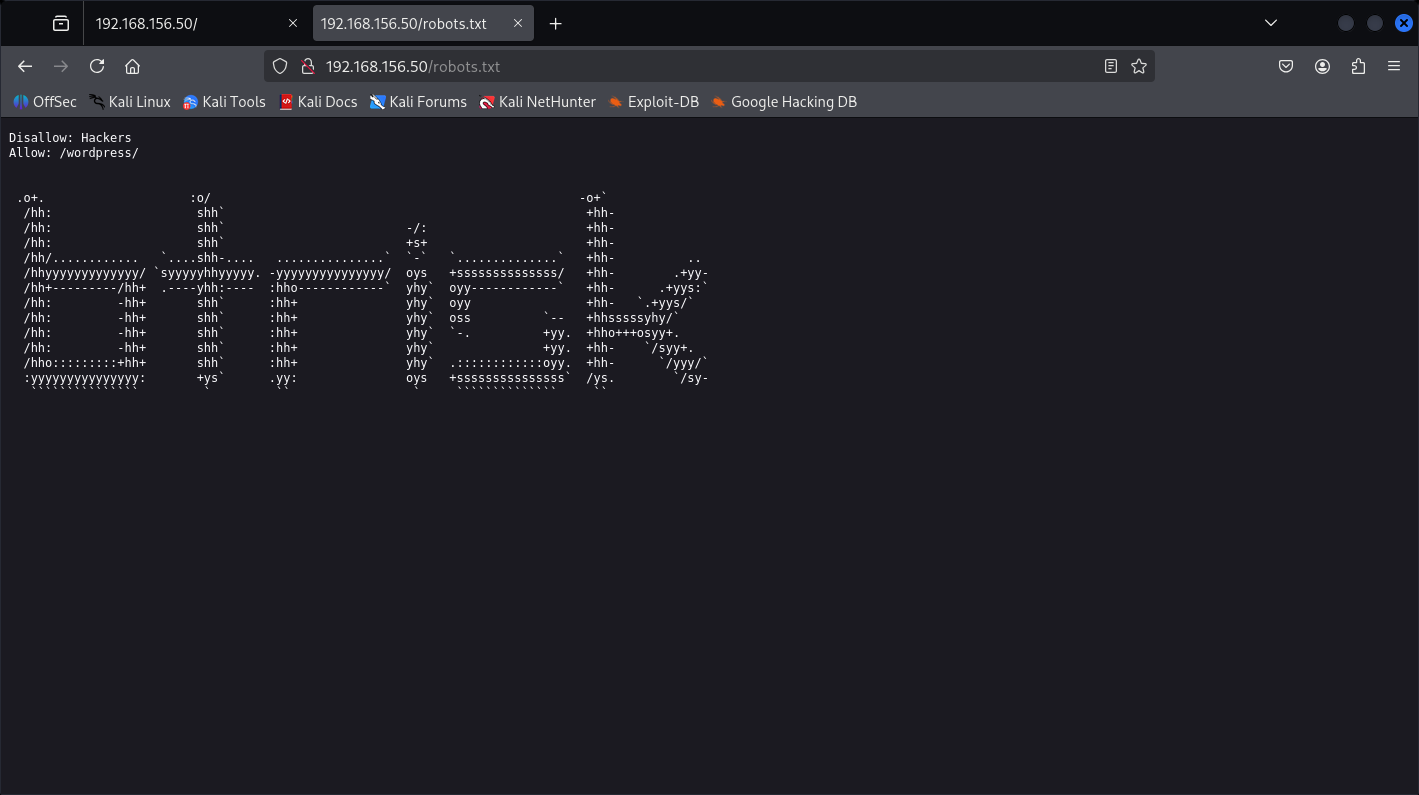Toggle reader view for this page
Viewport: 1419px width, 795px height.
tap(1111, 66)
